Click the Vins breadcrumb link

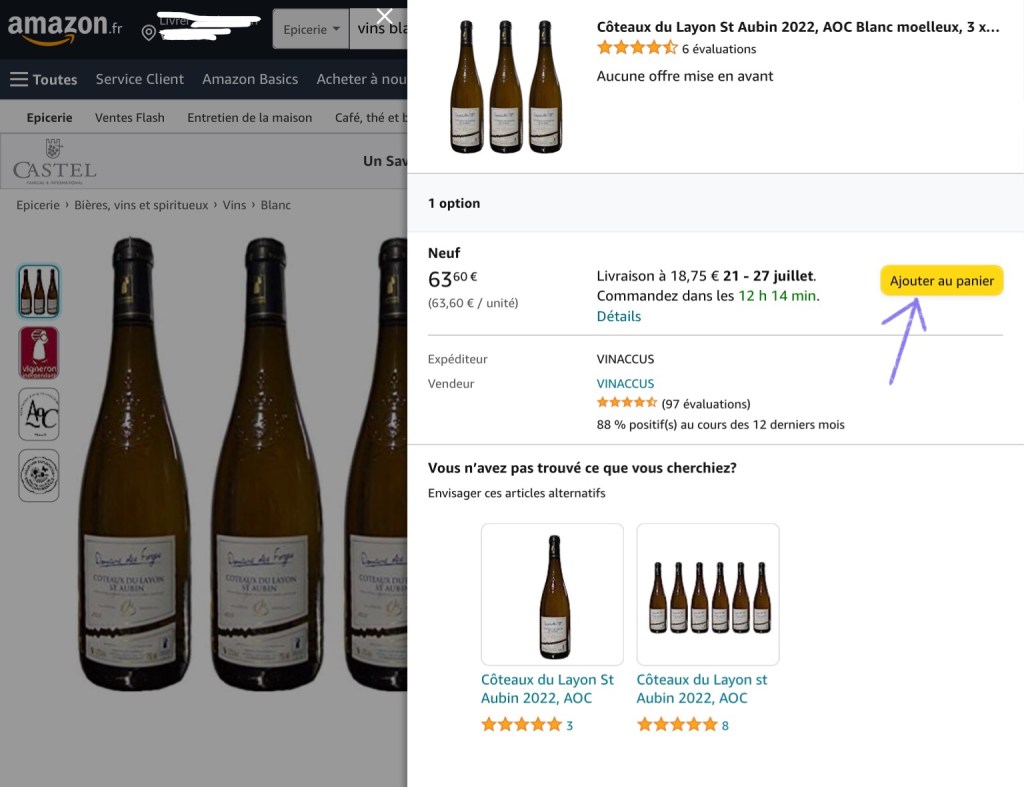point(234,205)
